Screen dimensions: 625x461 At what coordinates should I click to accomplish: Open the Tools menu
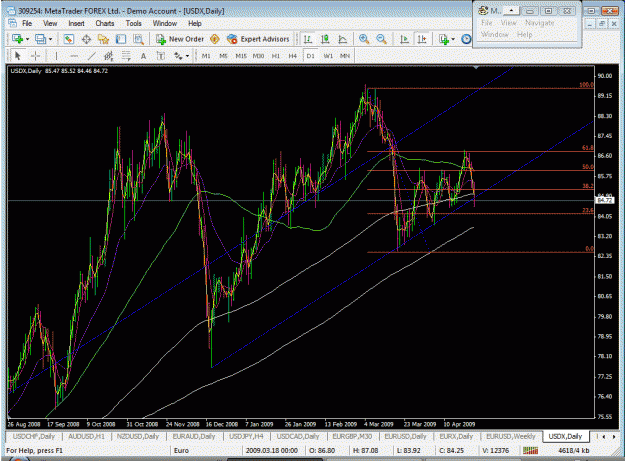coord(134,23)
